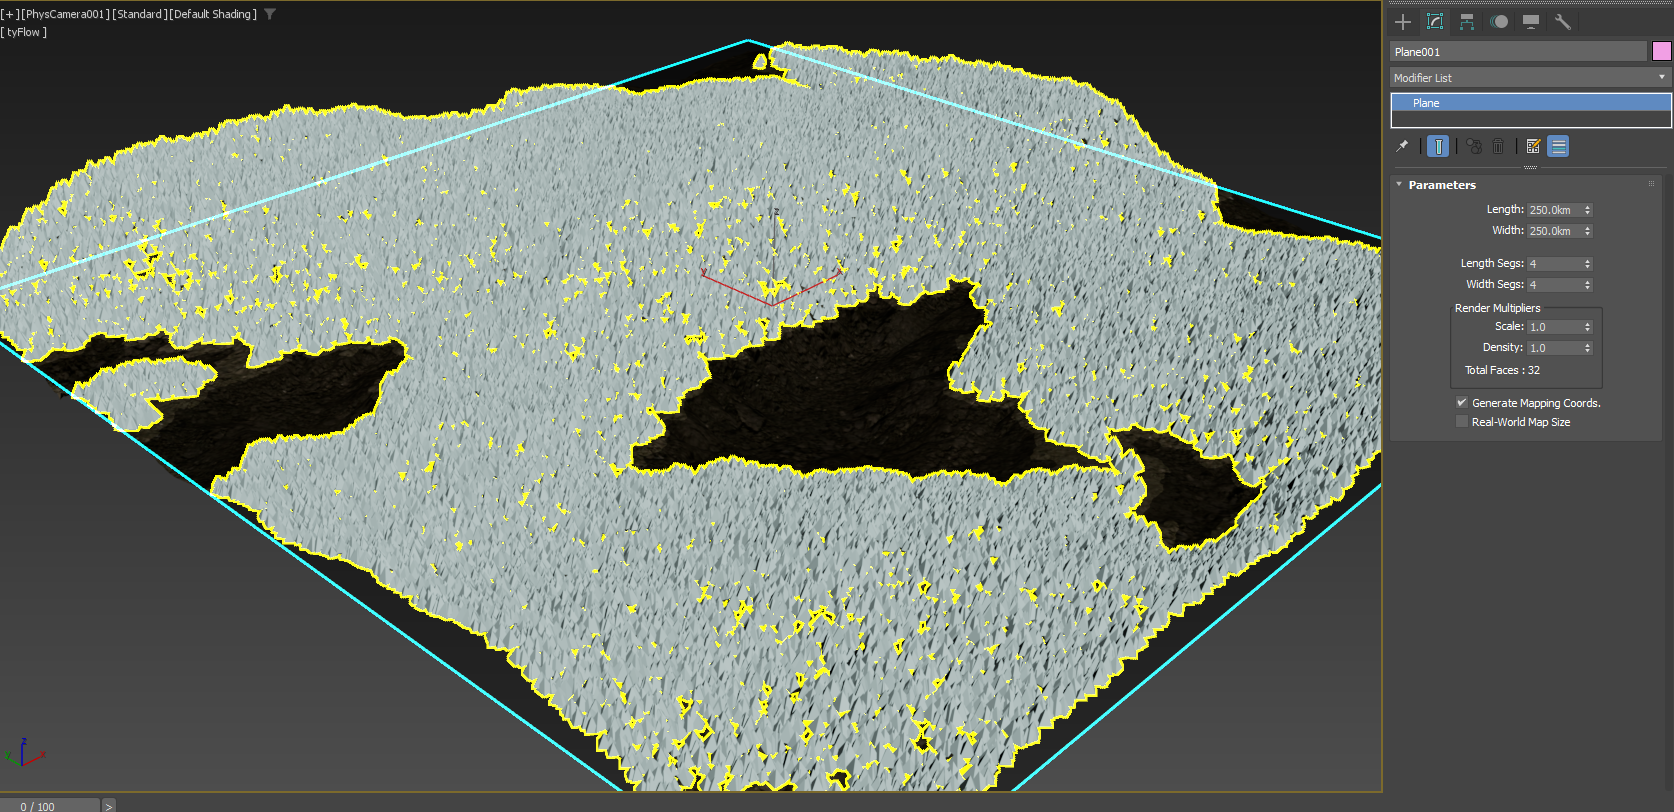Toggle Show End Result tube icon
This screenshot has height=812, width=1674.
[x=1438, y=146]
